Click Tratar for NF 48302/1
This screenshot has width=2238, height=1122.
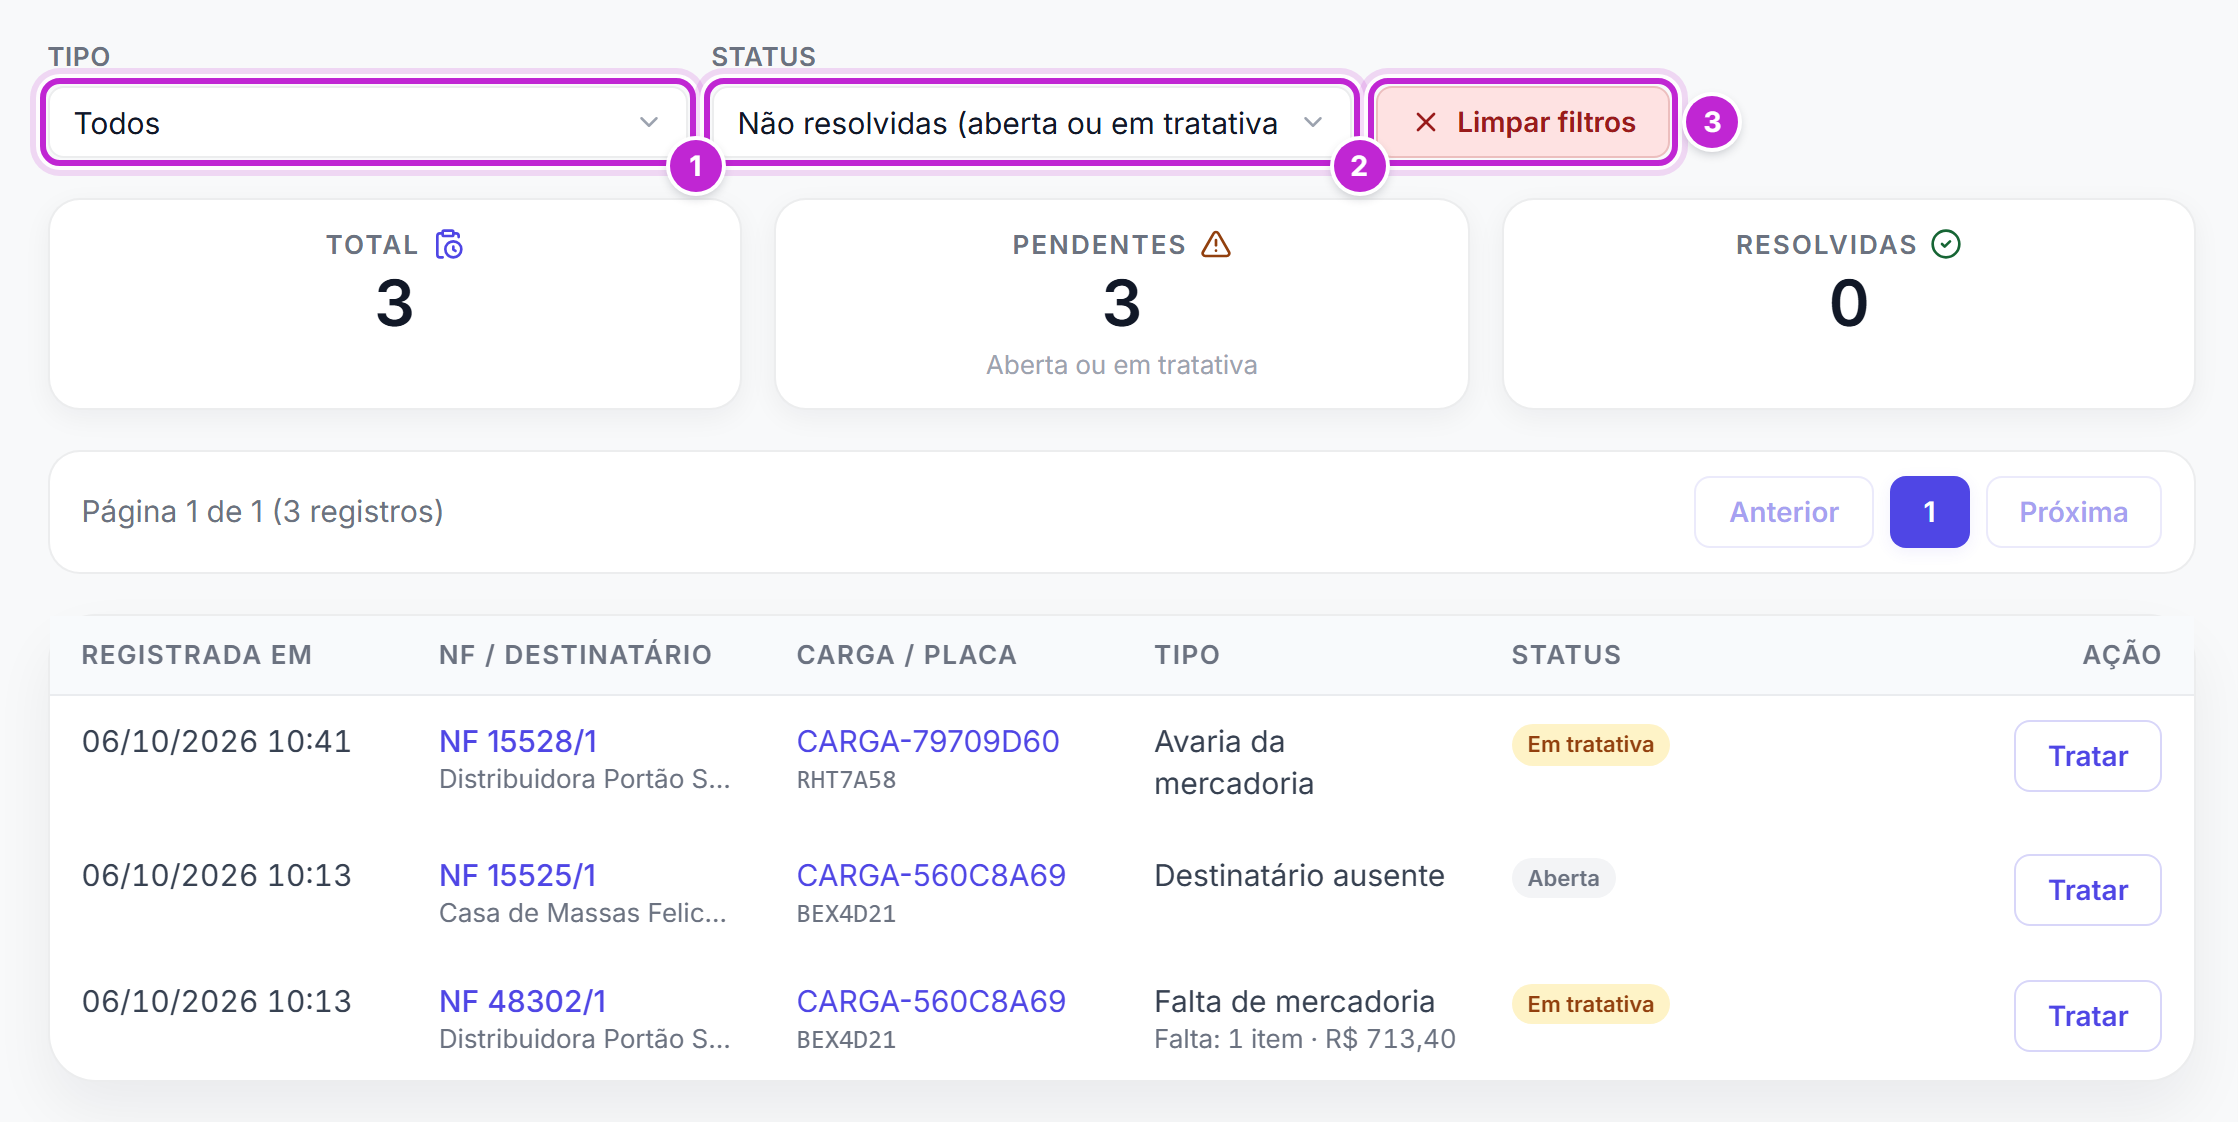coord(2088,1016)
